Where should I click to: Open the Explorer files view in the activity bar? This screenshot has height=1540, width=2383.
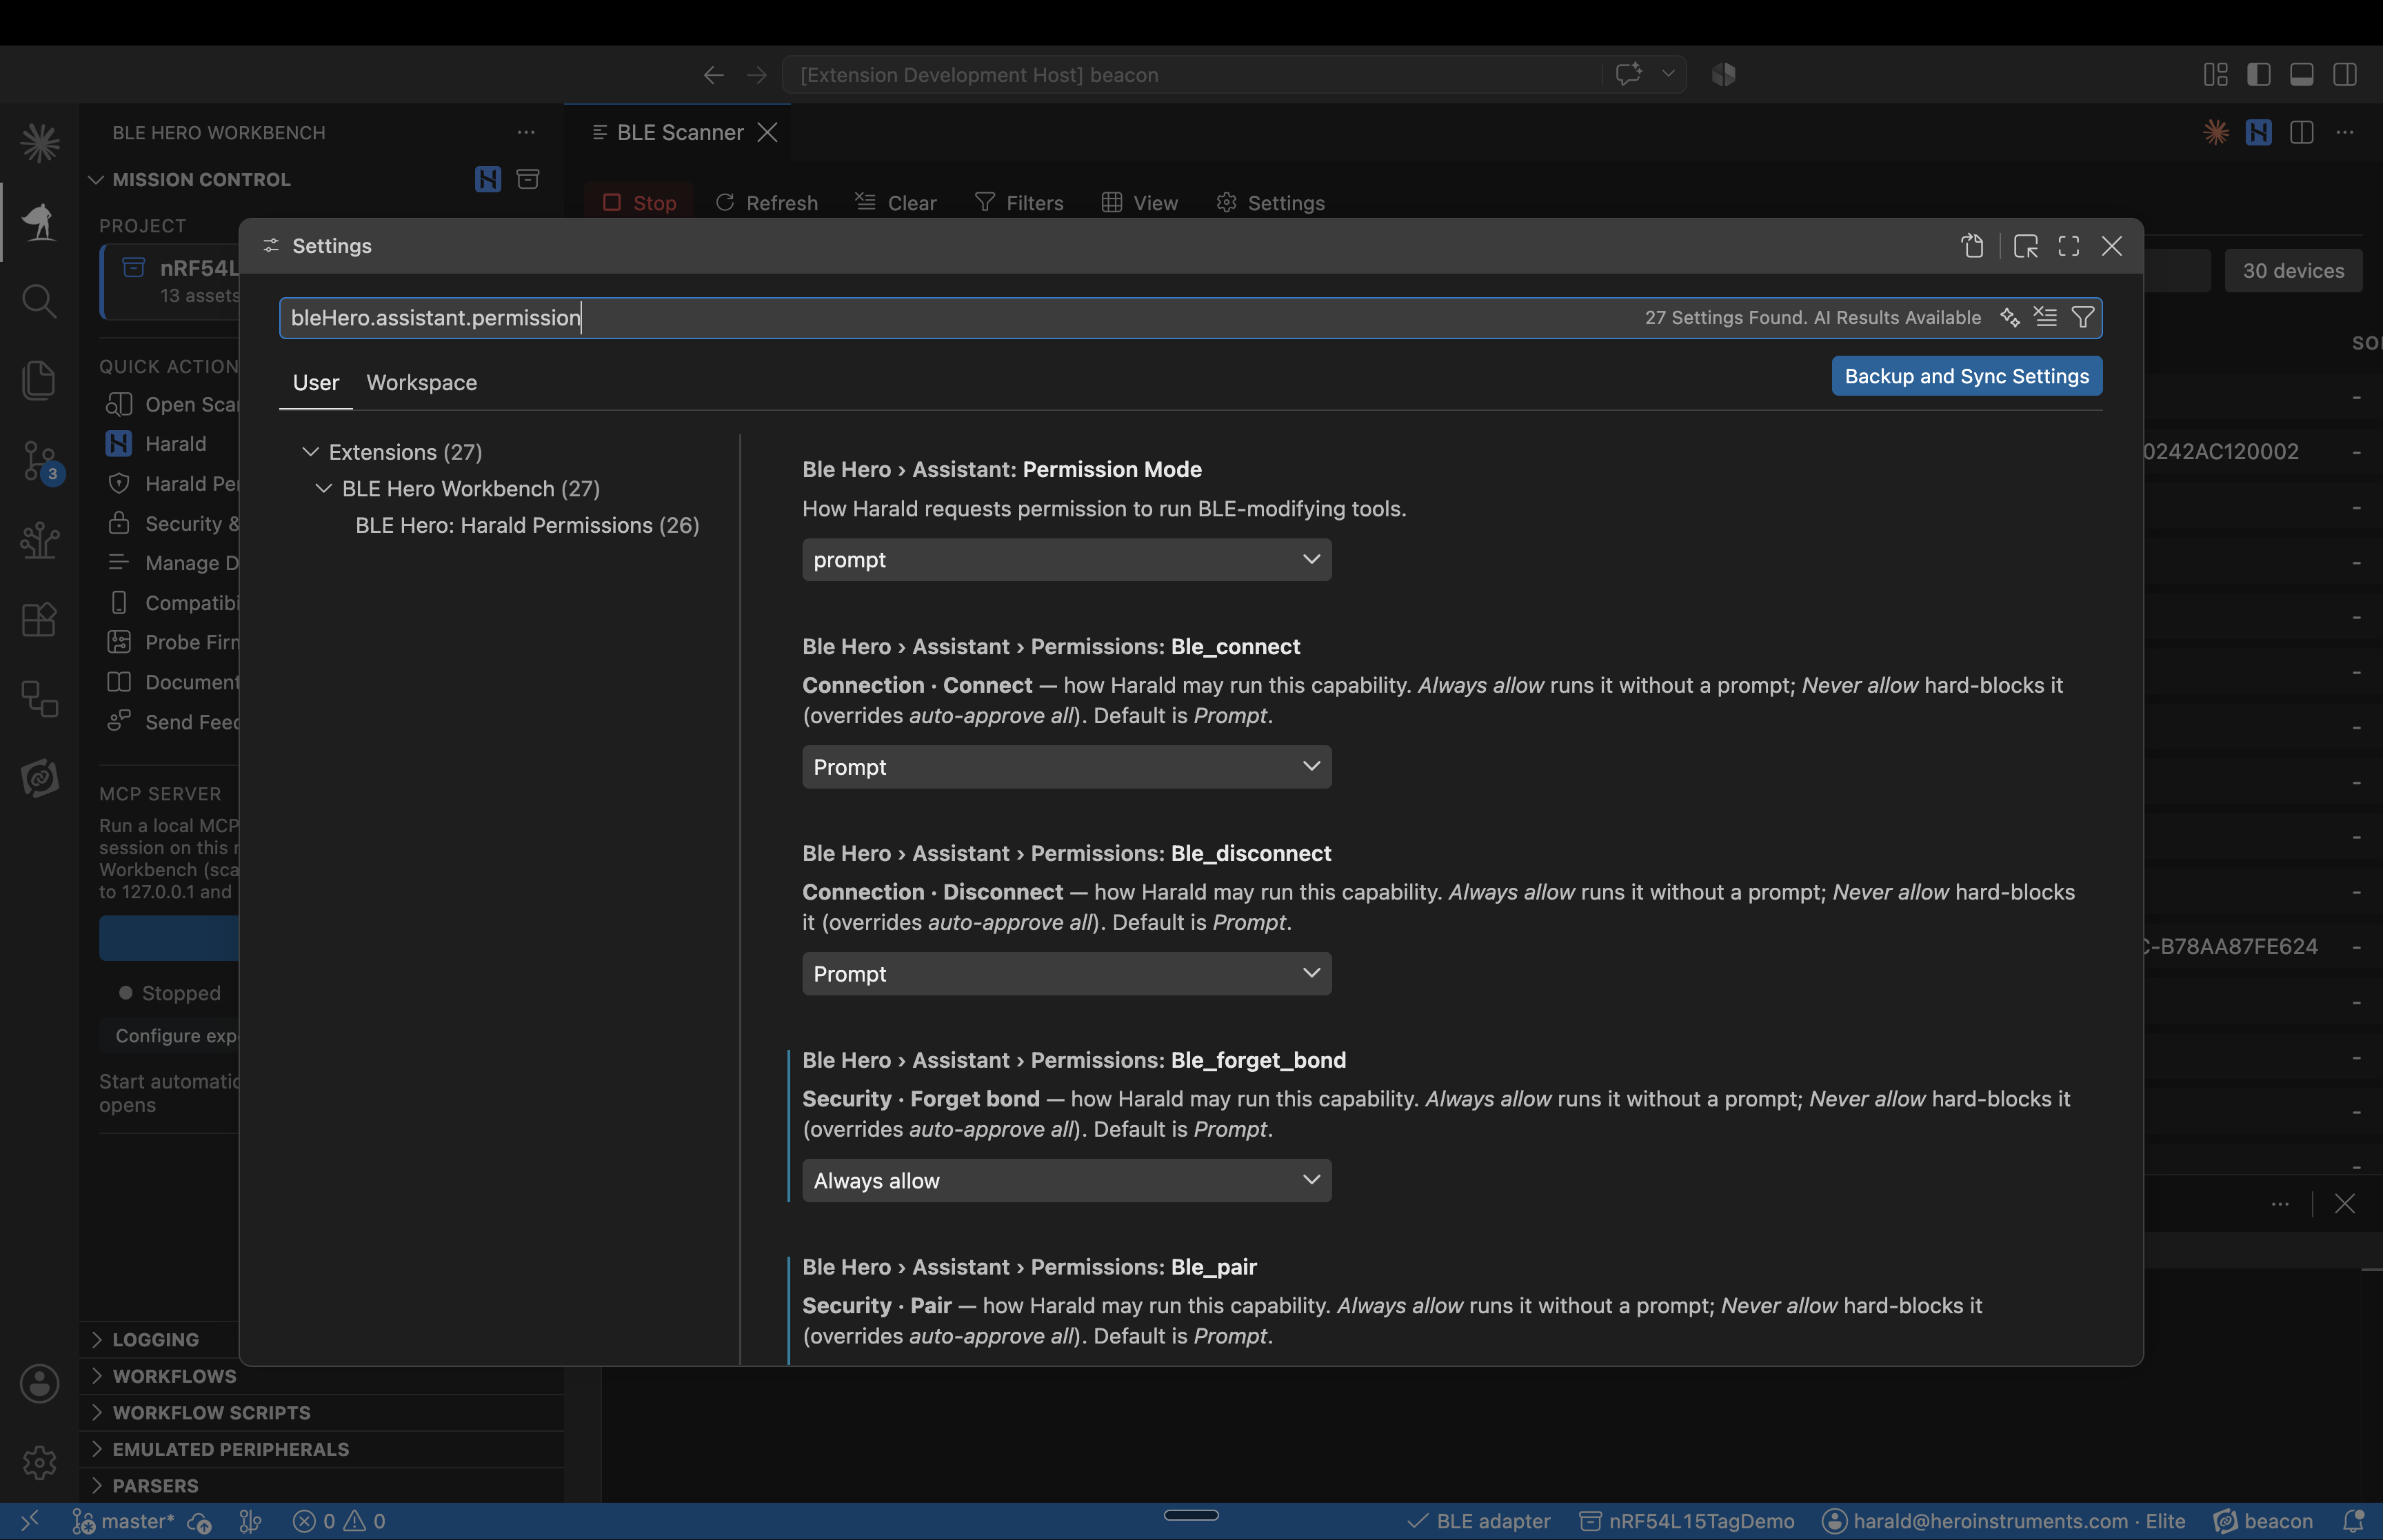coord(39,380)
